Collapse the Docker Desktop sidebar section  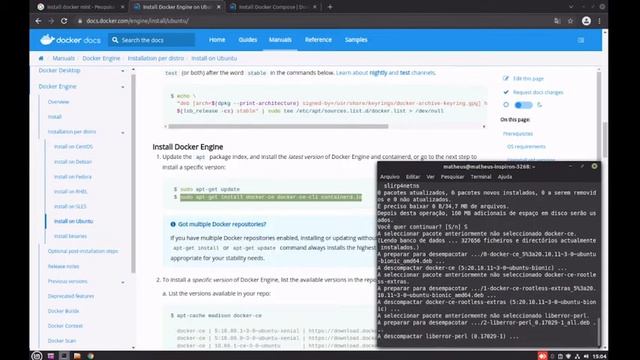[122, 71]
